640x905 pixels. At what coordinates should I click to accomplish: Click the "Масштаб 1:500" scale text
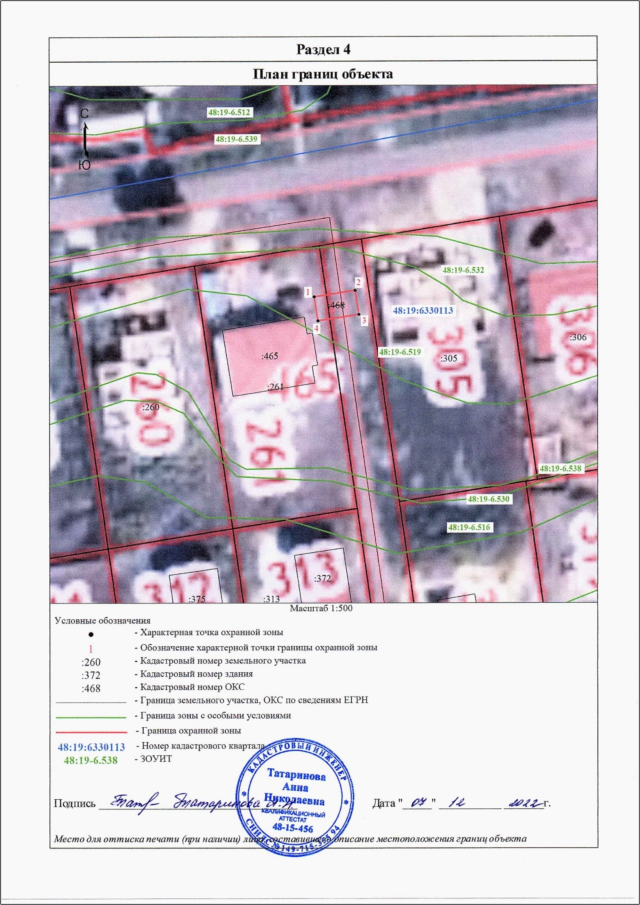pos(322,607)
